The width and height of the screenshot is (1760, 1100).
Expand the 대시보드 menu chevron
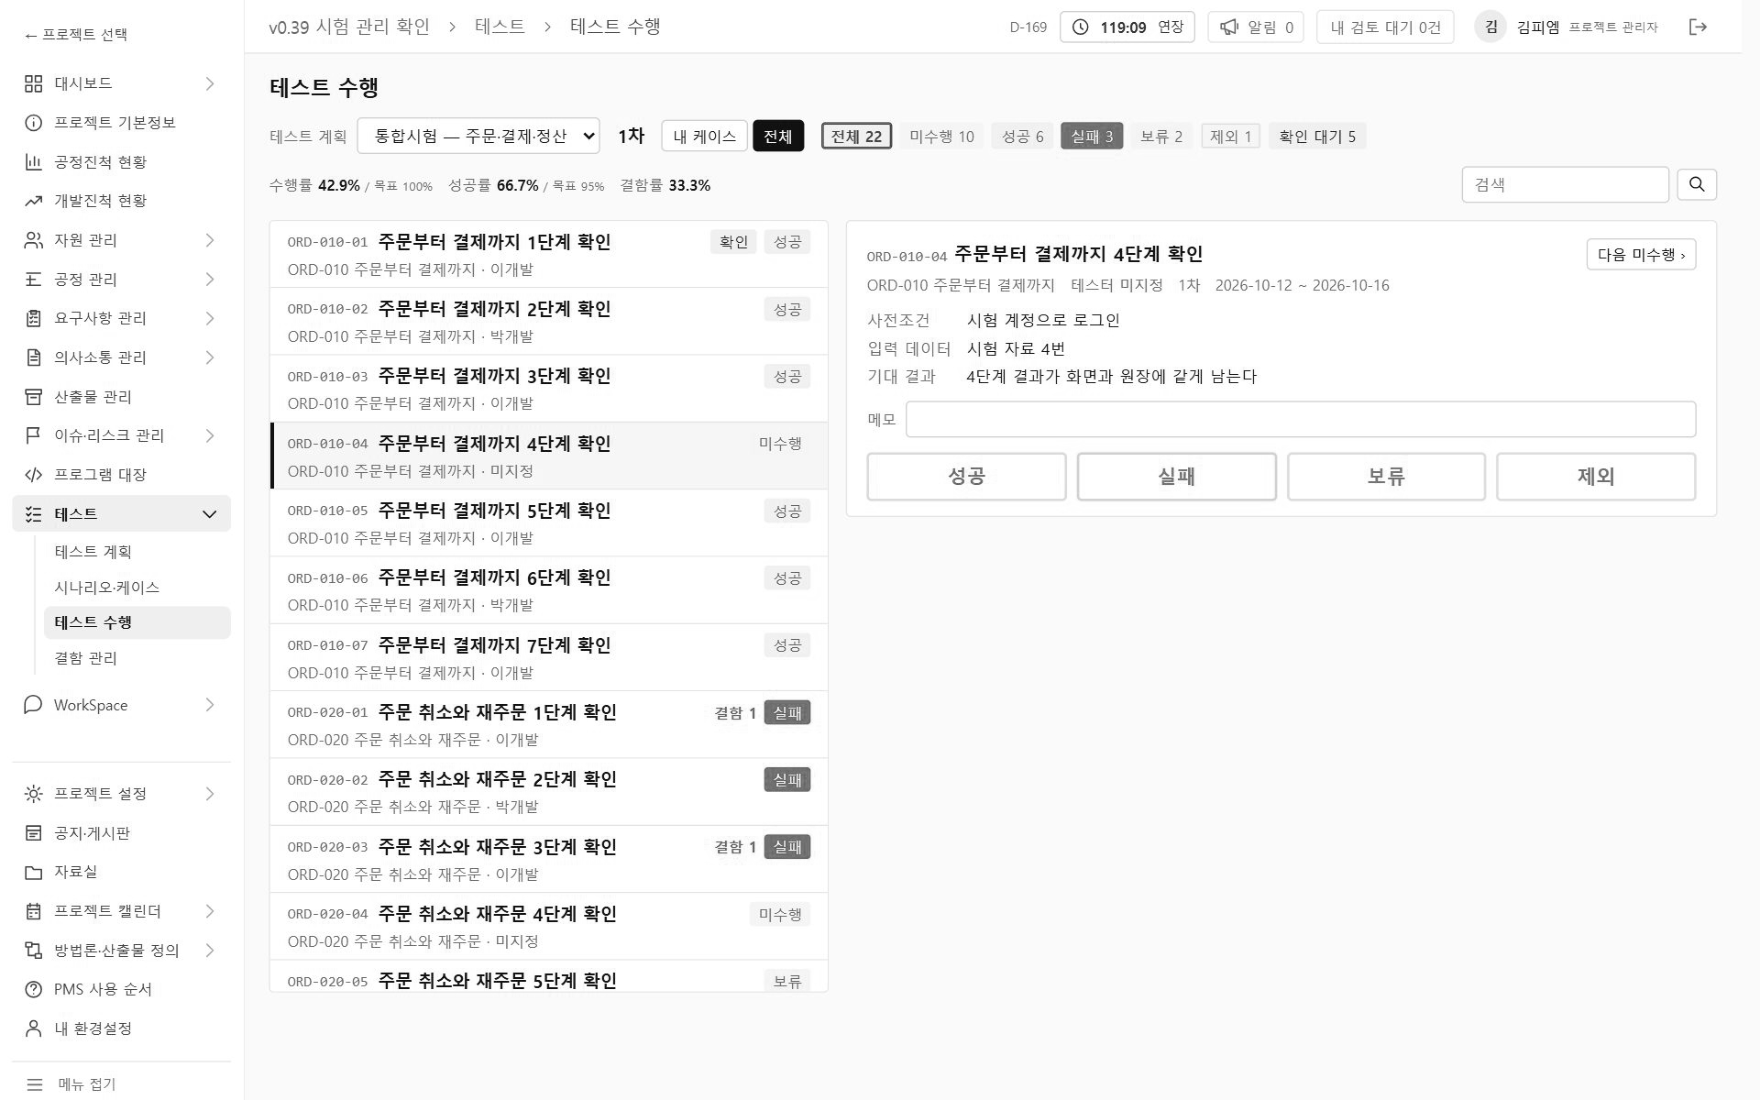pyautogui.click(x=210, y=84)
